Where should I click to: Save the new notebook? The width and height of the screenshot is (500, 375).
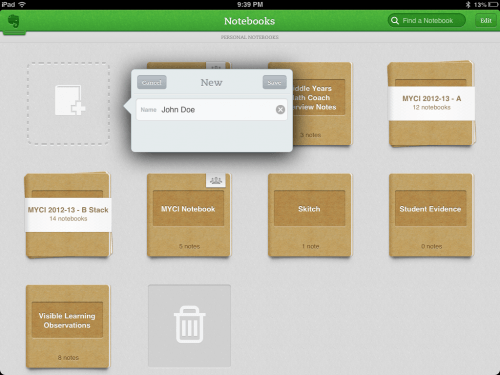pos(274,82)
